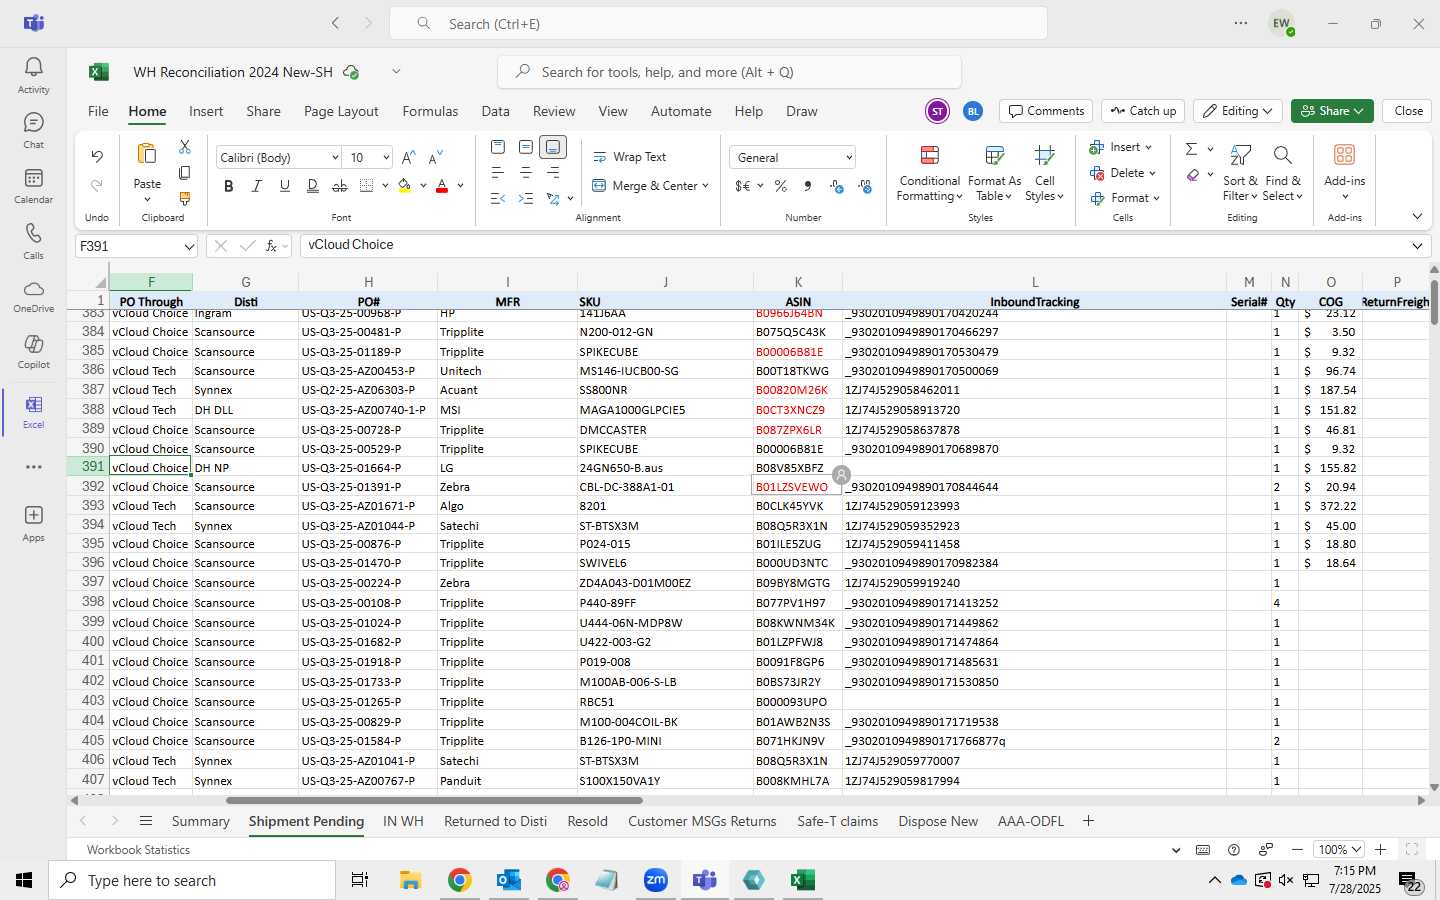Open number format General dropdown
1440x900 pixels.
coord(849,158)
